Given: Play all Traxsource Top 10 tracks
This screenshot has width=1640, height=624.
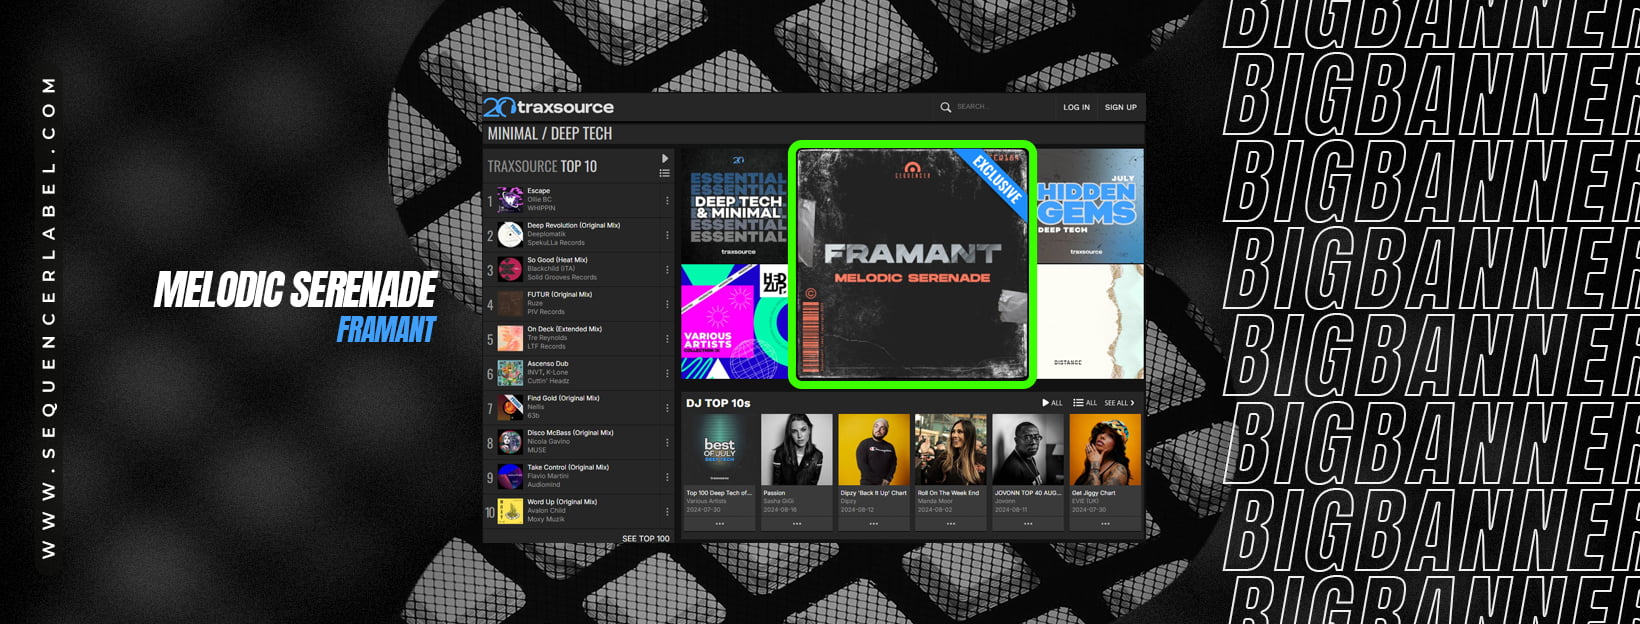Looking at the screenshot, I should pos(665,159).
